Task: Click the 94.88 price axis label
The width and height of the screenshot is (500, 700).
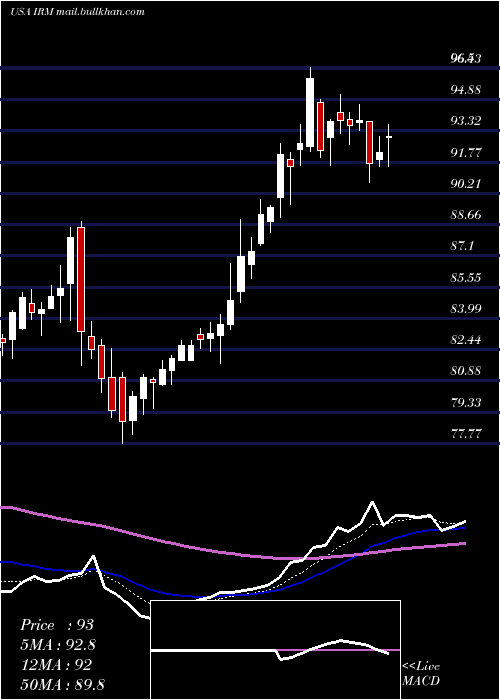Action: (466, 89)
